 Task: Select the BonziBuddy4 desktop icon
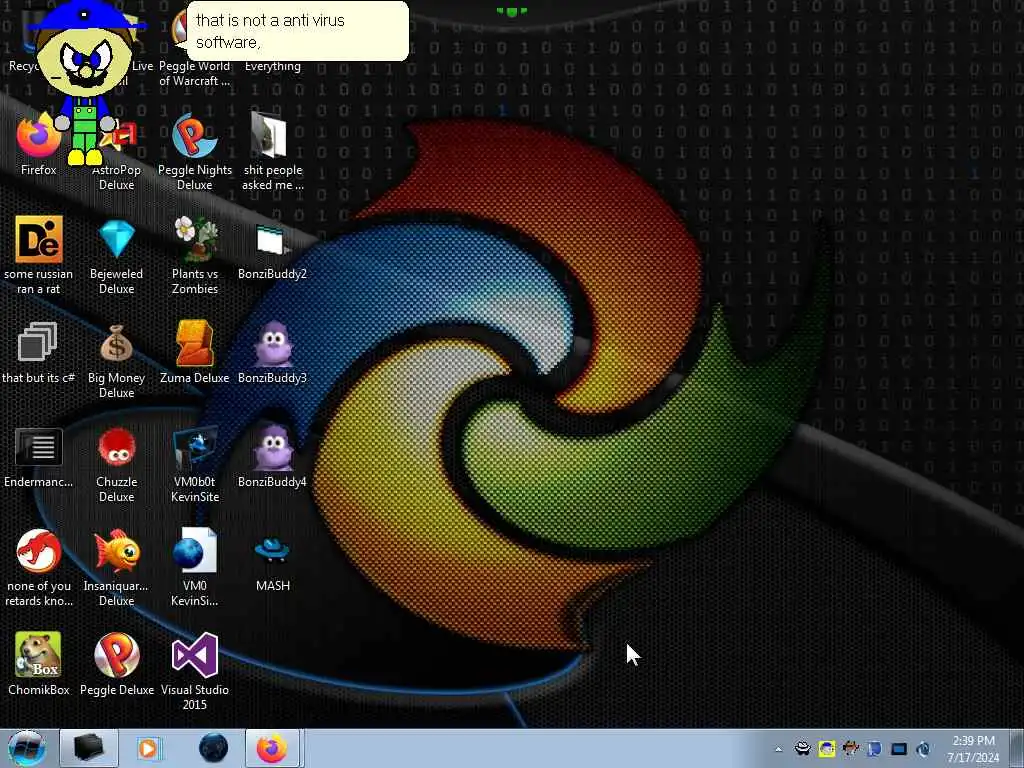tap(272, 456)
